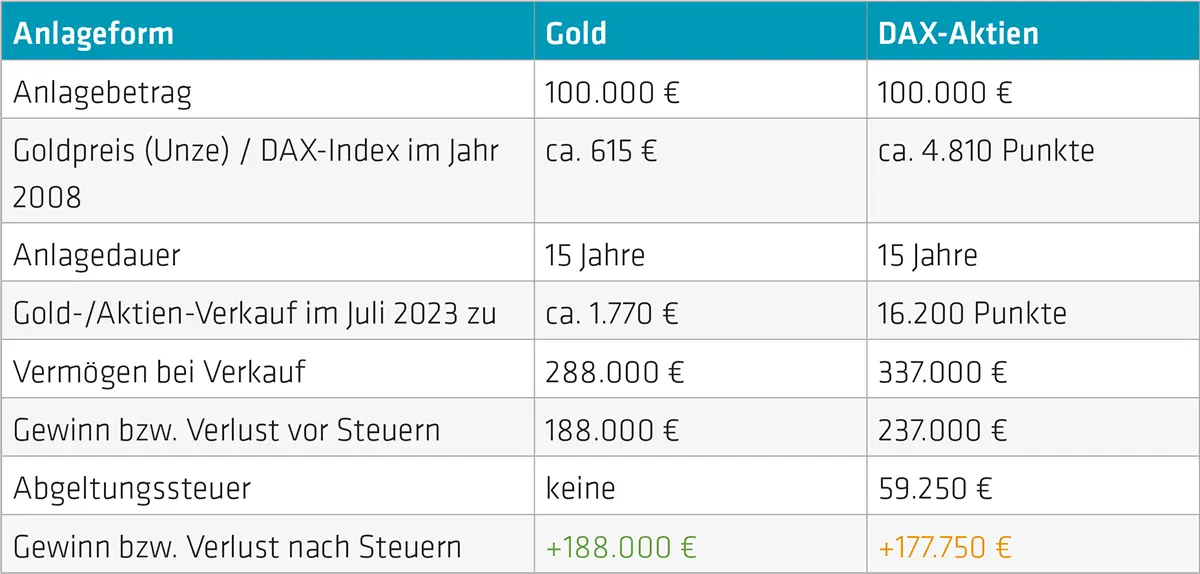Click the Anlagebetrag row label

(x=102, y=93)
